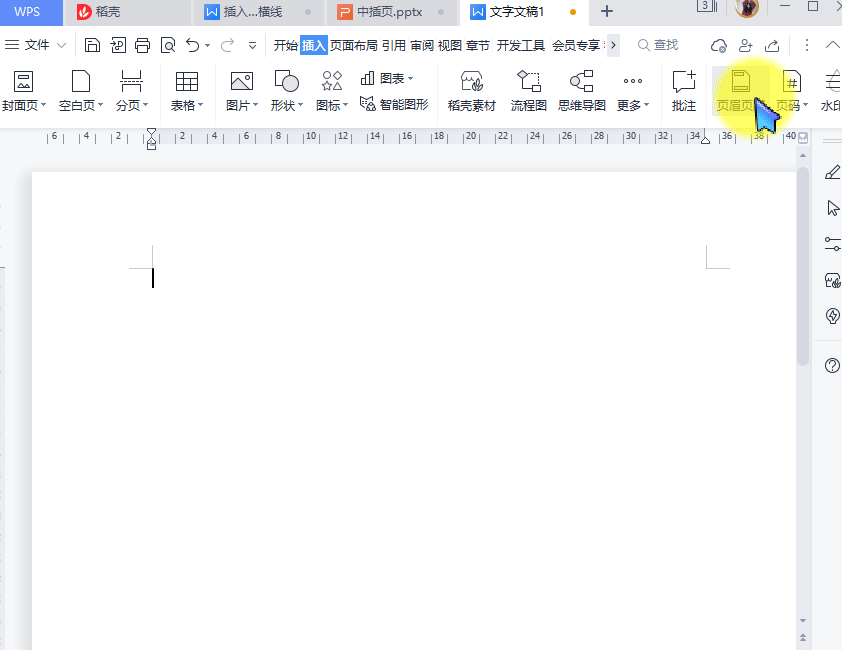This screenshot has width=842, height=650.
Task: Click the Print icon
Action: click(143, 45)
